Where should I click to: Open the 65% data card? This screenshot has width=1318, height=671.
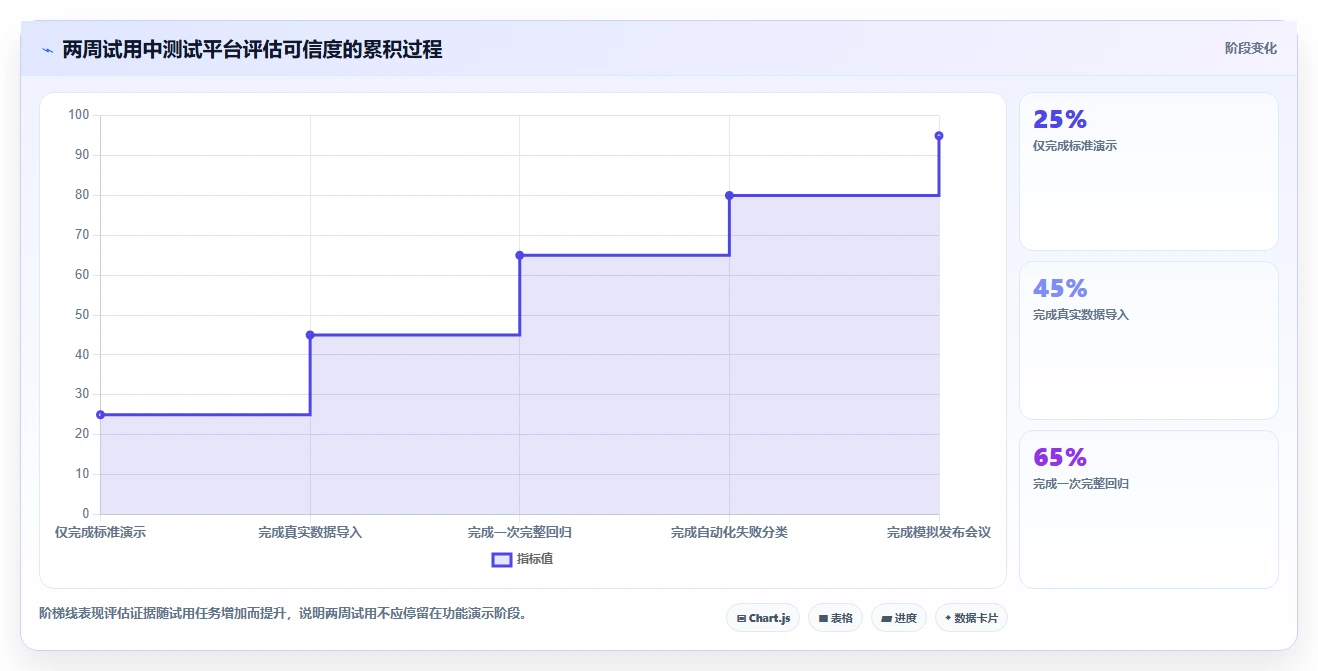(1148, 509)
